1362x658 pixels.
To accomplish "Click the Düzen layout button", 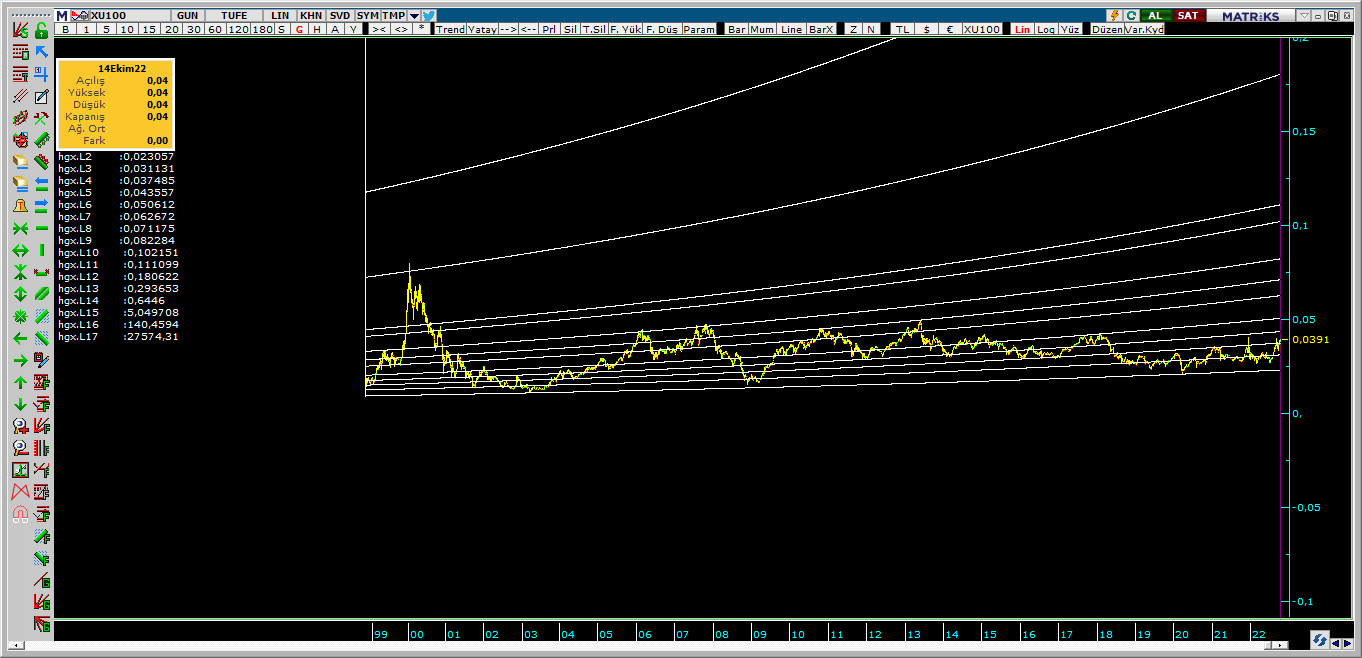I will pyautogui.click(x=1107, y=29).
